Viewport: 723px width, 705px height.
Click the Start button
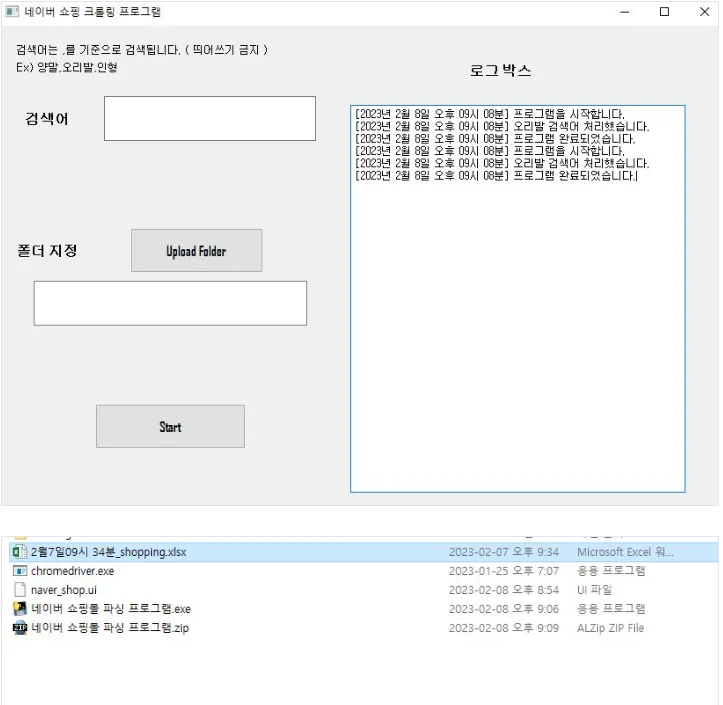click(170, 426)
